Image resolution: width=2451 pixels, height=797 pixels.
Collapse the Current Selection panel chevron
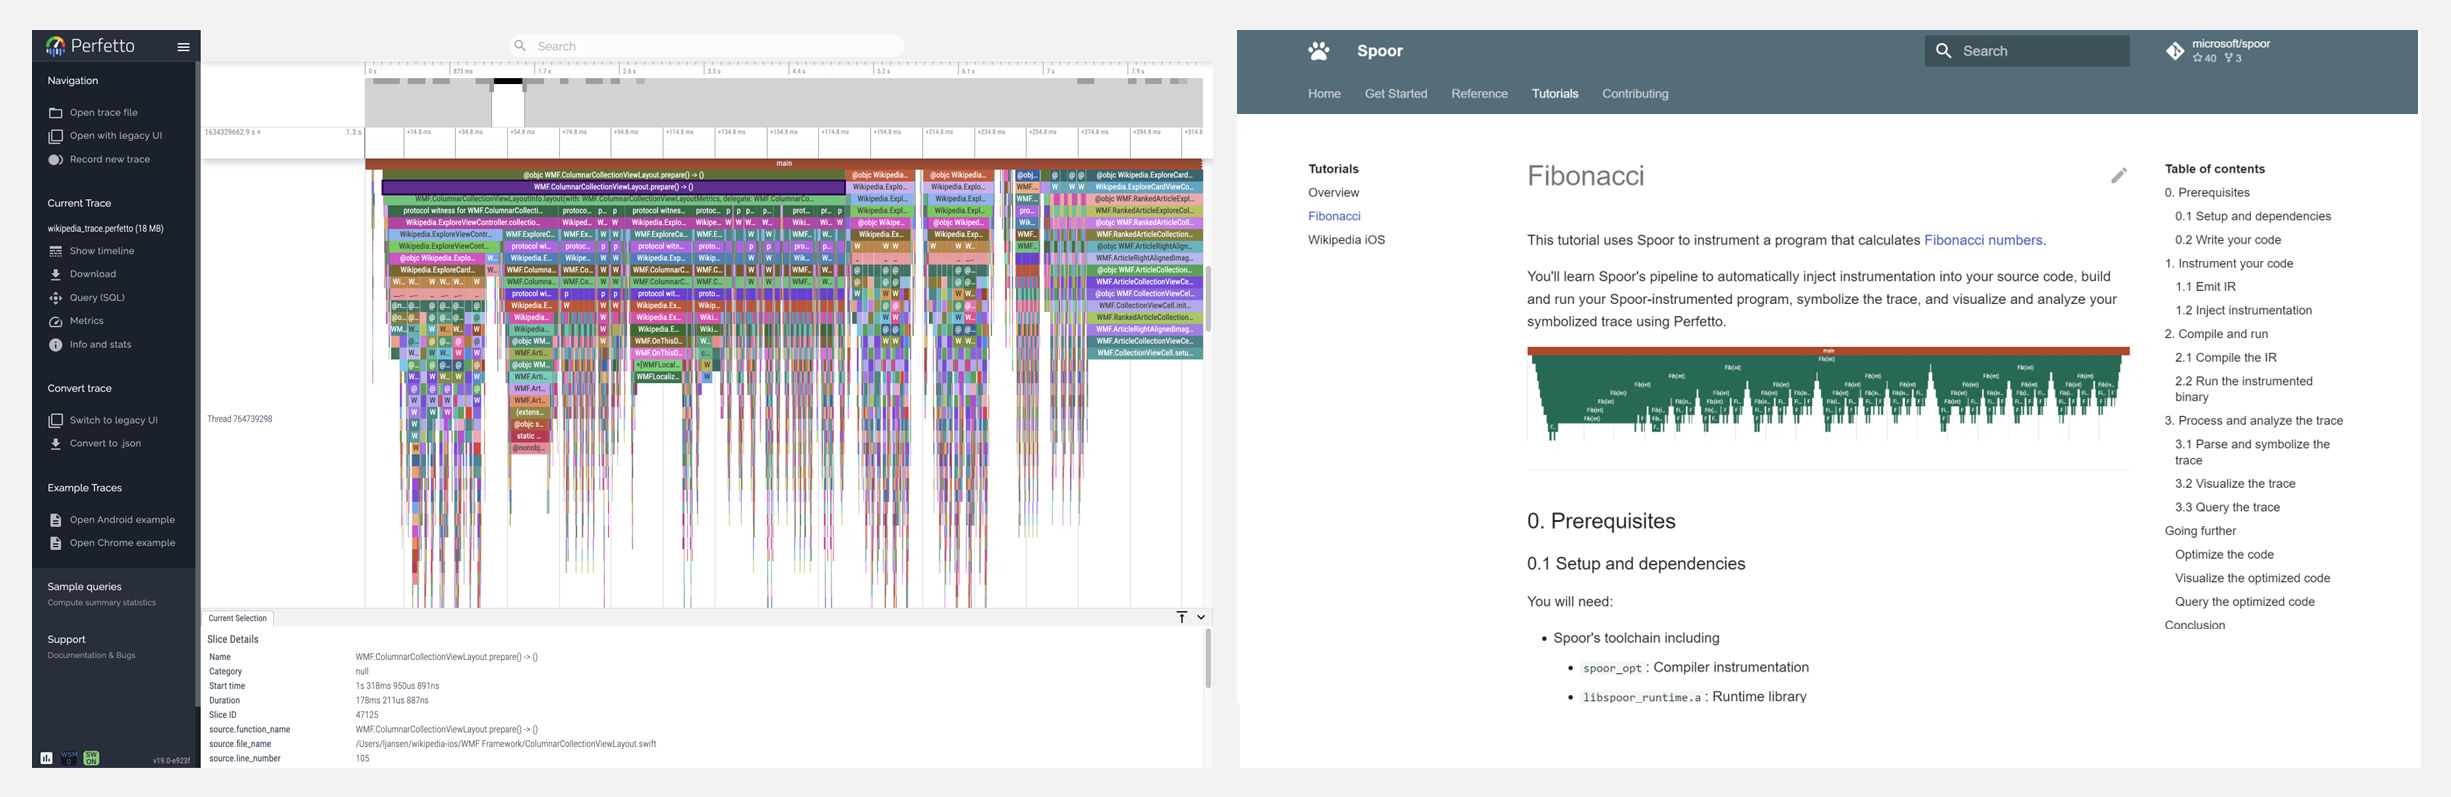pos(1201,617)
